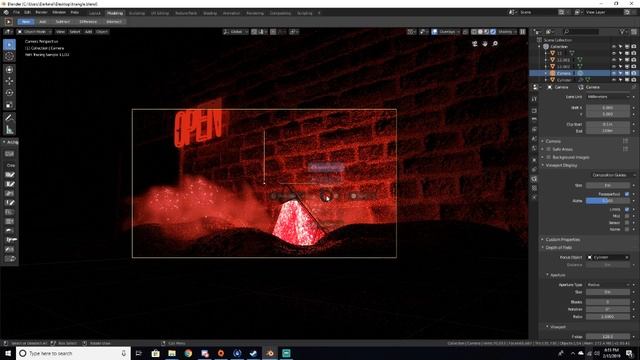Click the Intersect selection mode button

[x=114, y=22]
